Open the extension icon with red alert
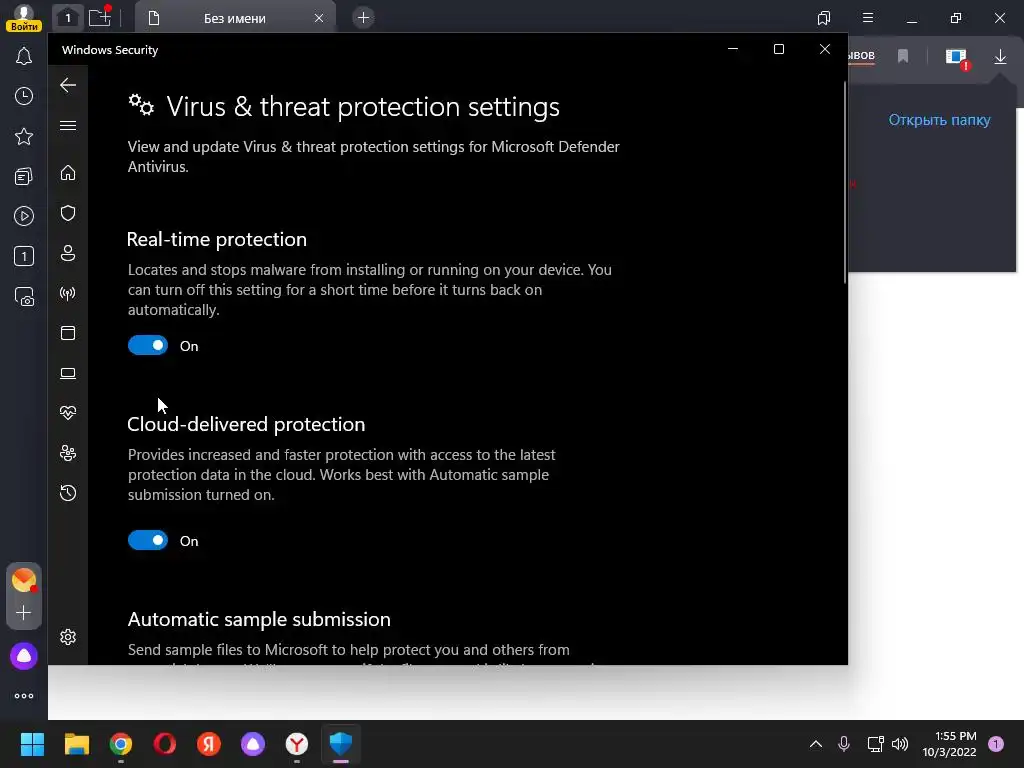This screenshot has width=1024, height=768. (957, 58)
